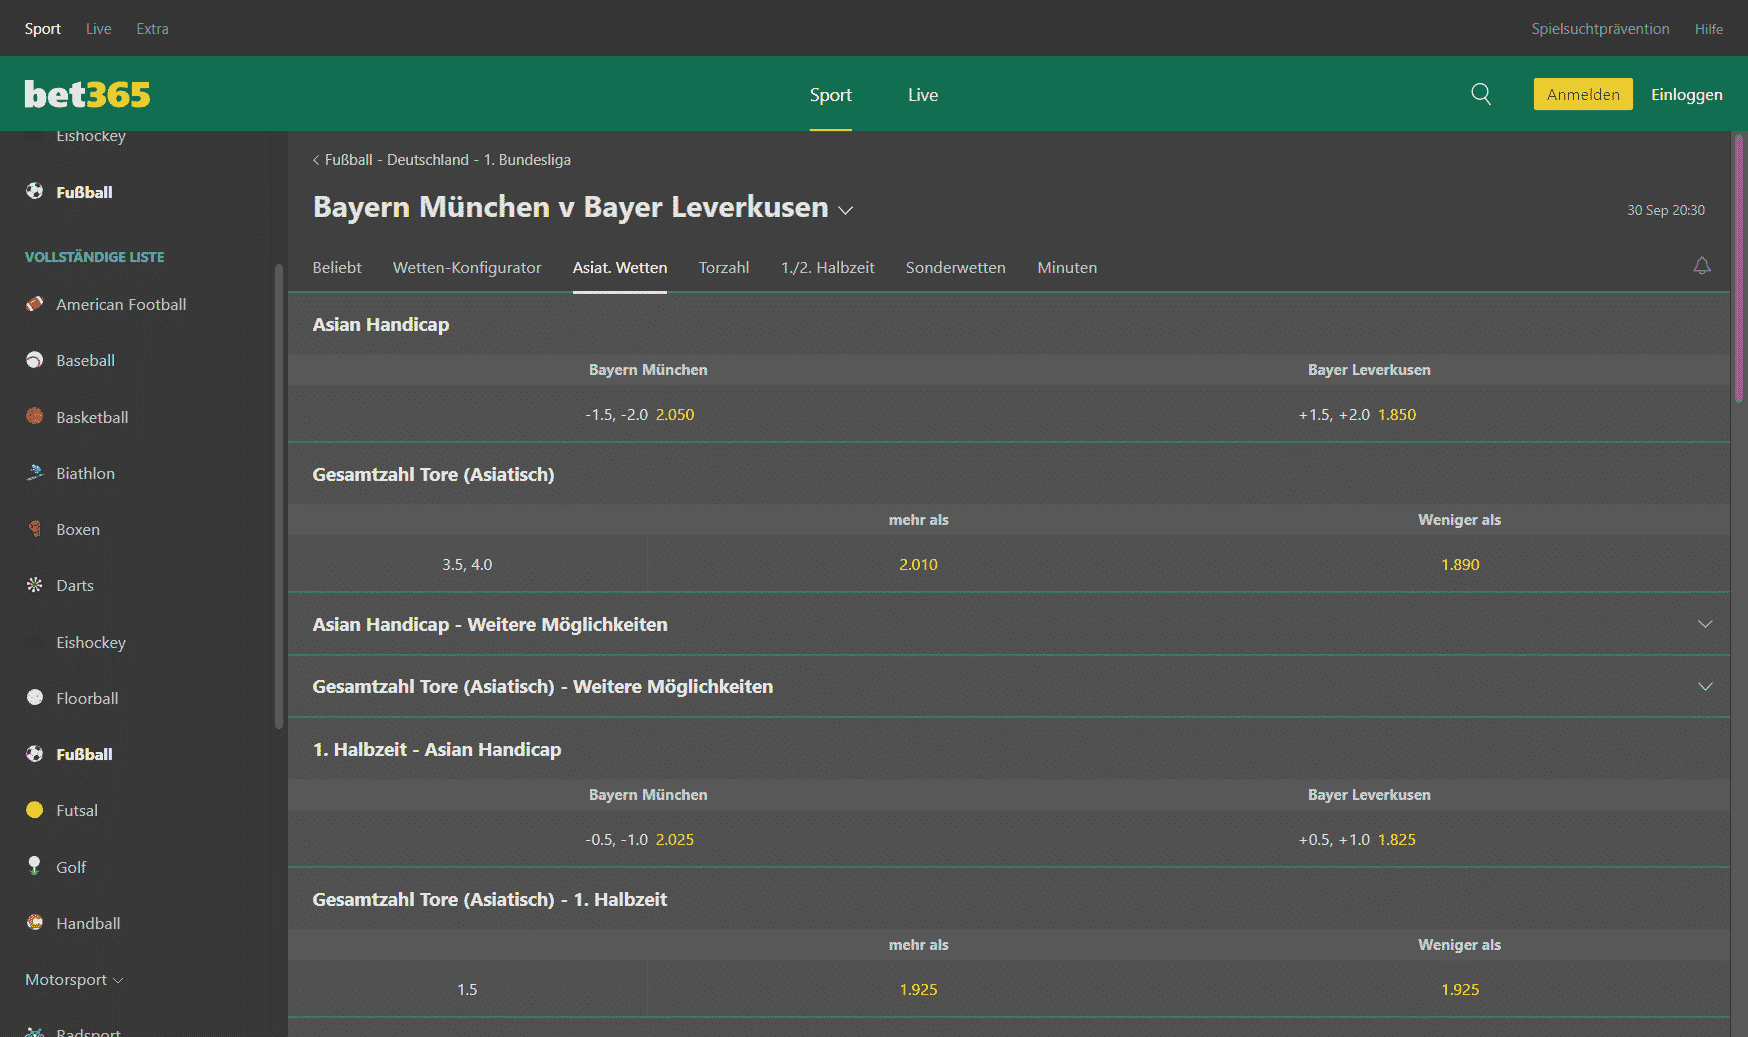Open Eishockey in the sports list
Image resolution: width=1748 pixels, height=1037 pixels.
pyautogui.click(x=91, y=642)
